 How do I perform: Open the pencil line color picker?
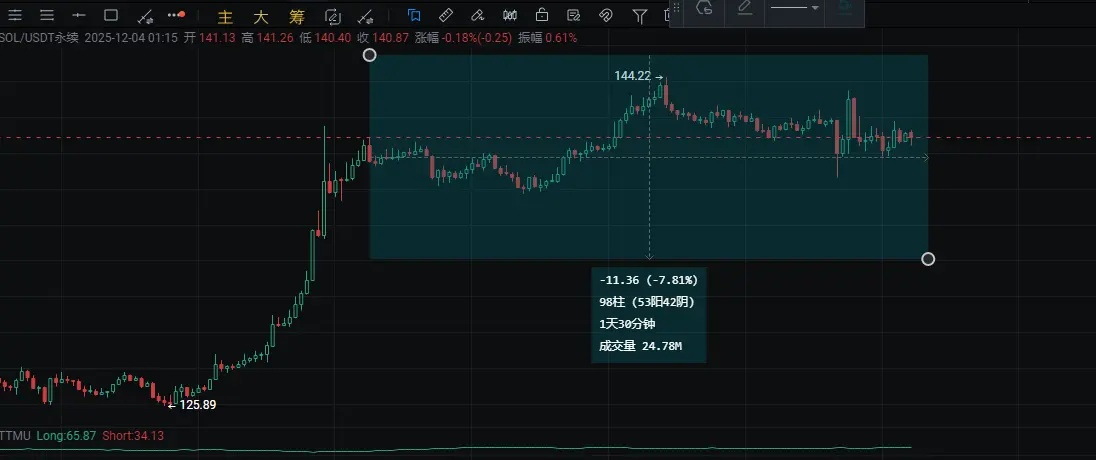(745, 8)
